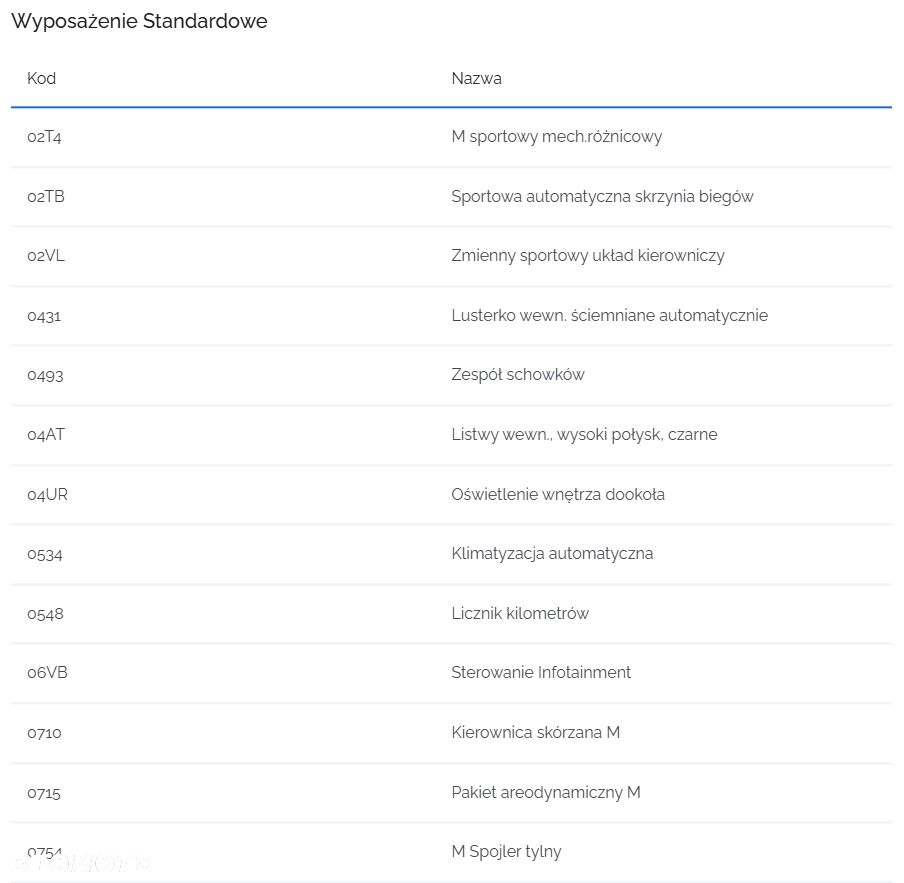Select code 02T4 in the table

(44, 137)
